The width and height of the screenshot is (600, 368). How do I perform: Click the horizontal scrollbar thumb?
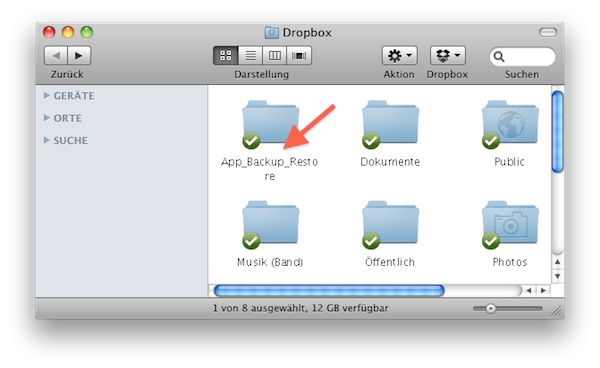pyautogui.click(x=329, y=291)
